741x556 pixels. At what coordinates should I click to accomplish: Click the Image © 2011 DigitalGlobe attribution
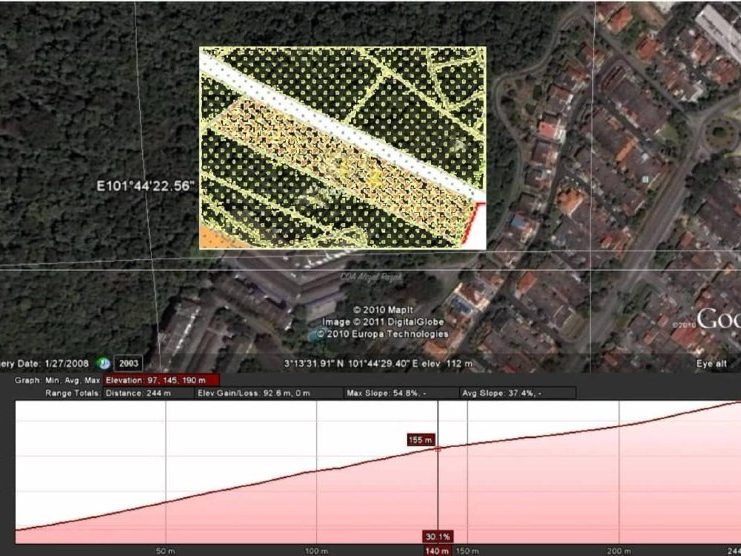click(x=383, y=322)
